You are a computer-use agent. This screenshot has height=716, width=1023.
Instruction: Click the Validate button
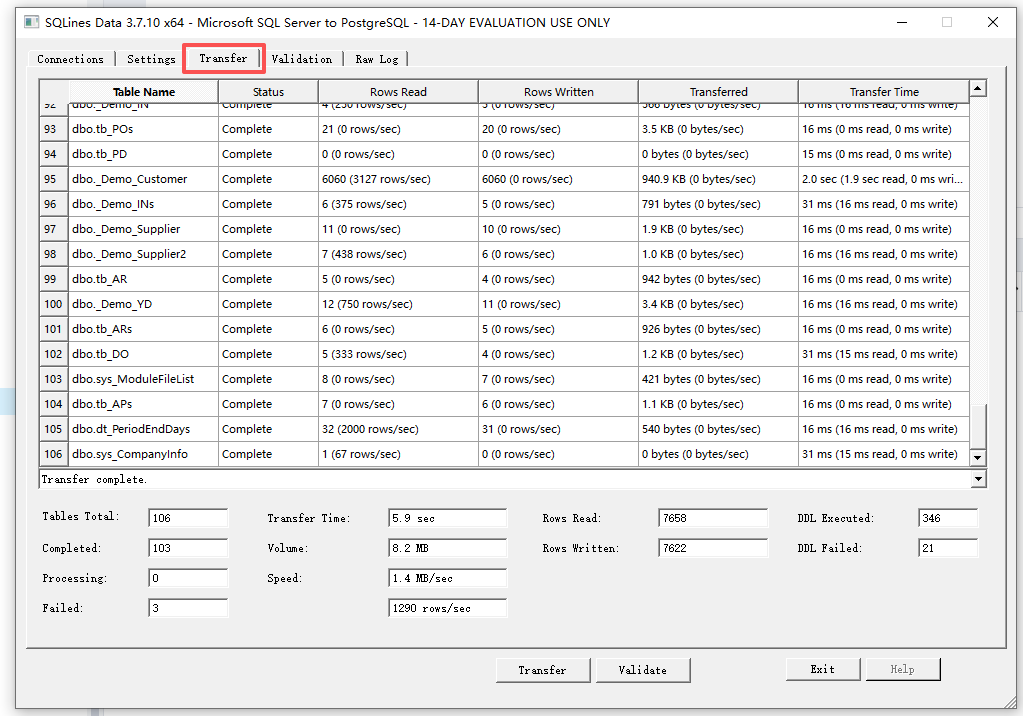pyautogui.click(x=642, y=670)
